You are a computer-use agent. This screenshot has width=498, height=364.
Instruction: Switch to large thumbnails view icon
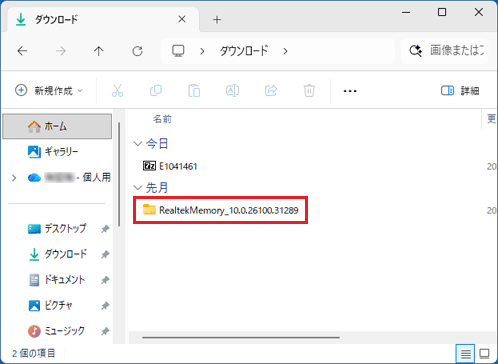coord(484,353)
